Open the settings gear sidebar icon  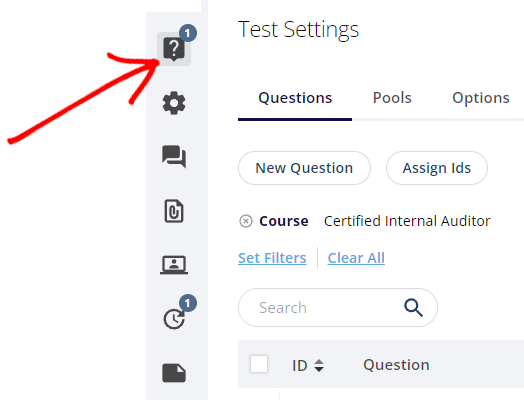coord(174,103)
